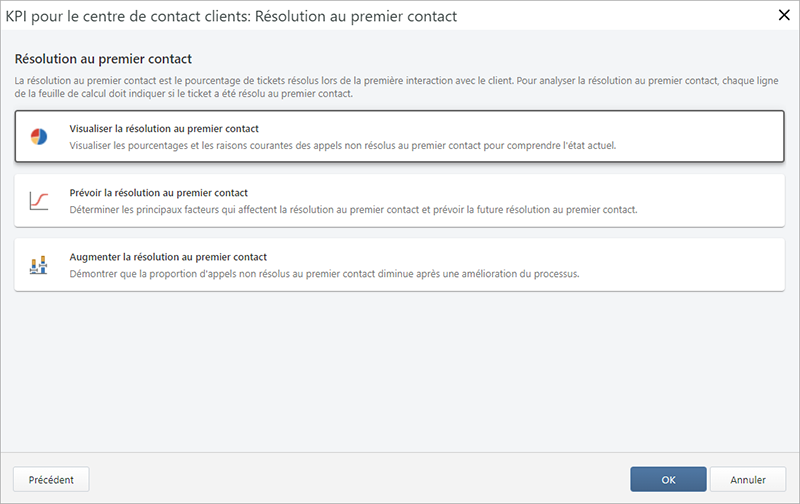Choose "Prévoir la résolution au premier contact" title
Viewport: 800px width, 504px height.
click(x=158, y=192)
